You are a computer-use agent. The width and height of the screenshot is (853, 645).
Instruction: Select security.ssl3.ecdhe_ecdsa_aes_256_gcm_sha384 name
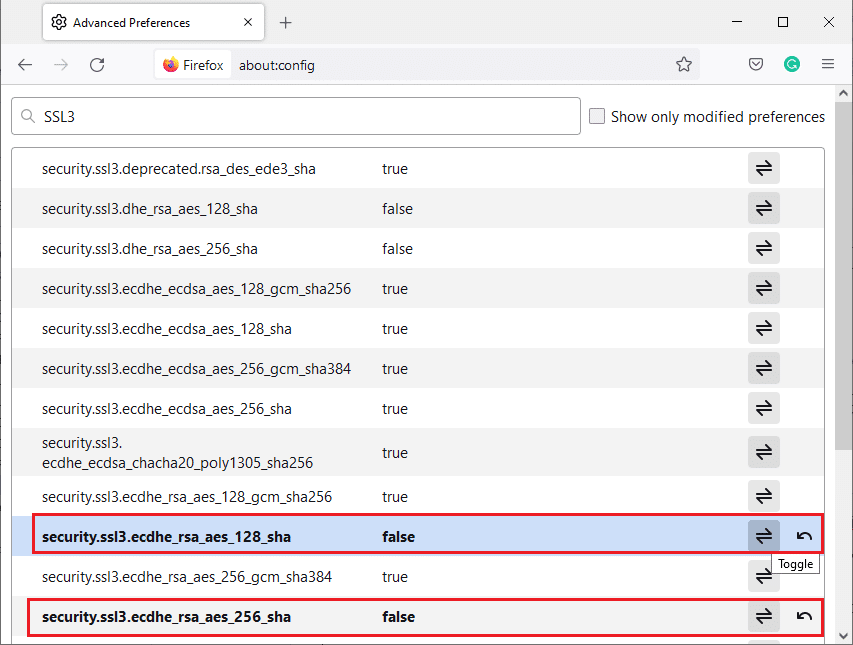(x=196, y=369)
